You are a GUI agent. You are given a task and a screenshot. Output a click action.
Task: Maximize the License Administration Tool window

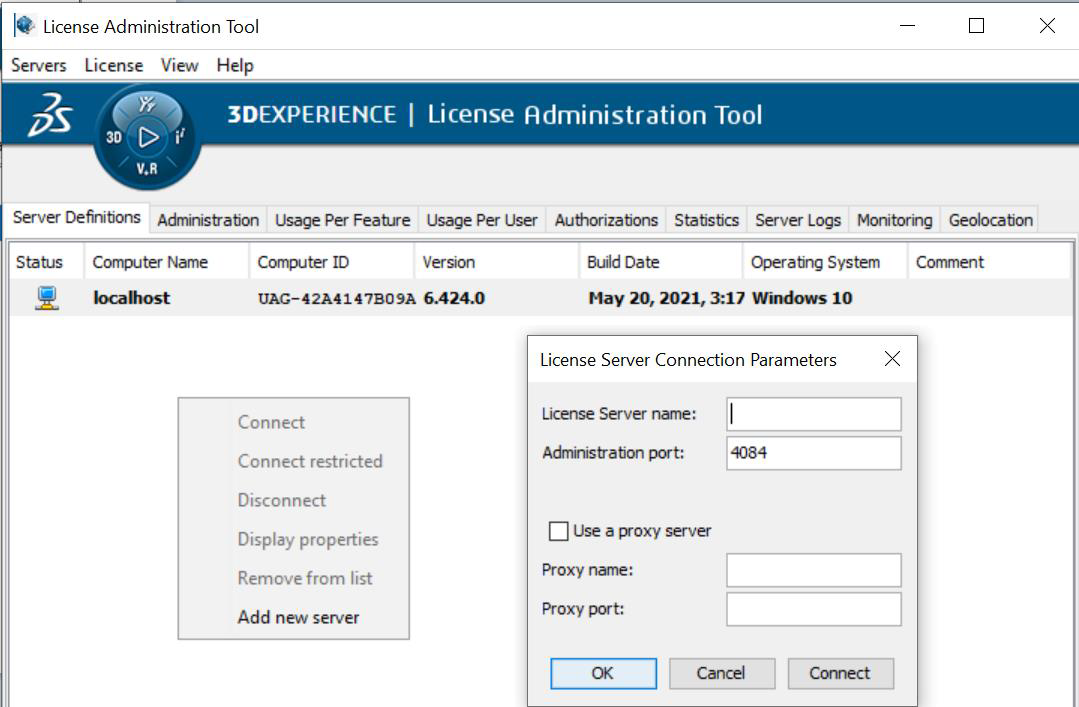976,26
